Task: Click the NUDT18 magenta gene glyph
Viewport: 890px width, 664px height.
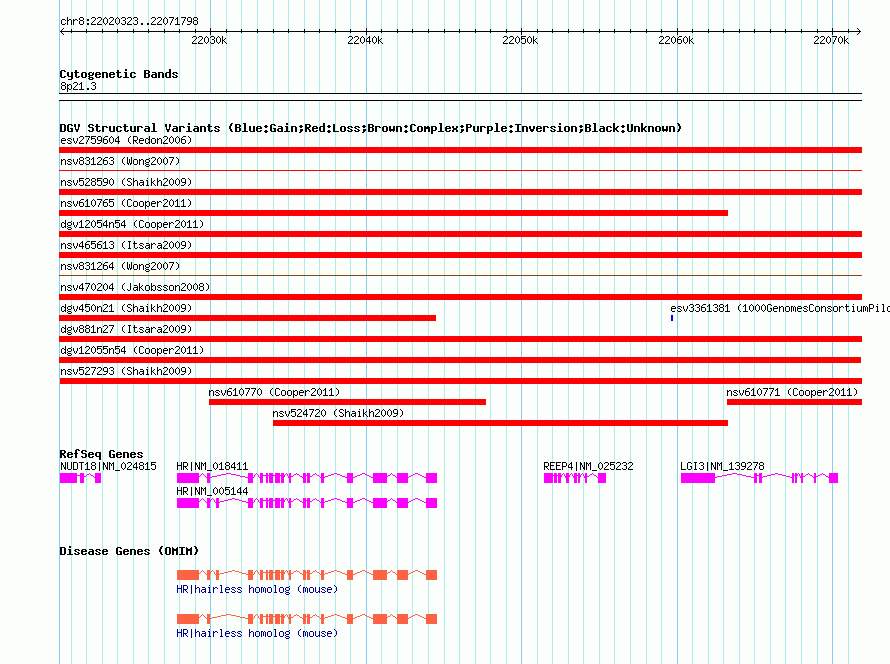Action: 81,478
